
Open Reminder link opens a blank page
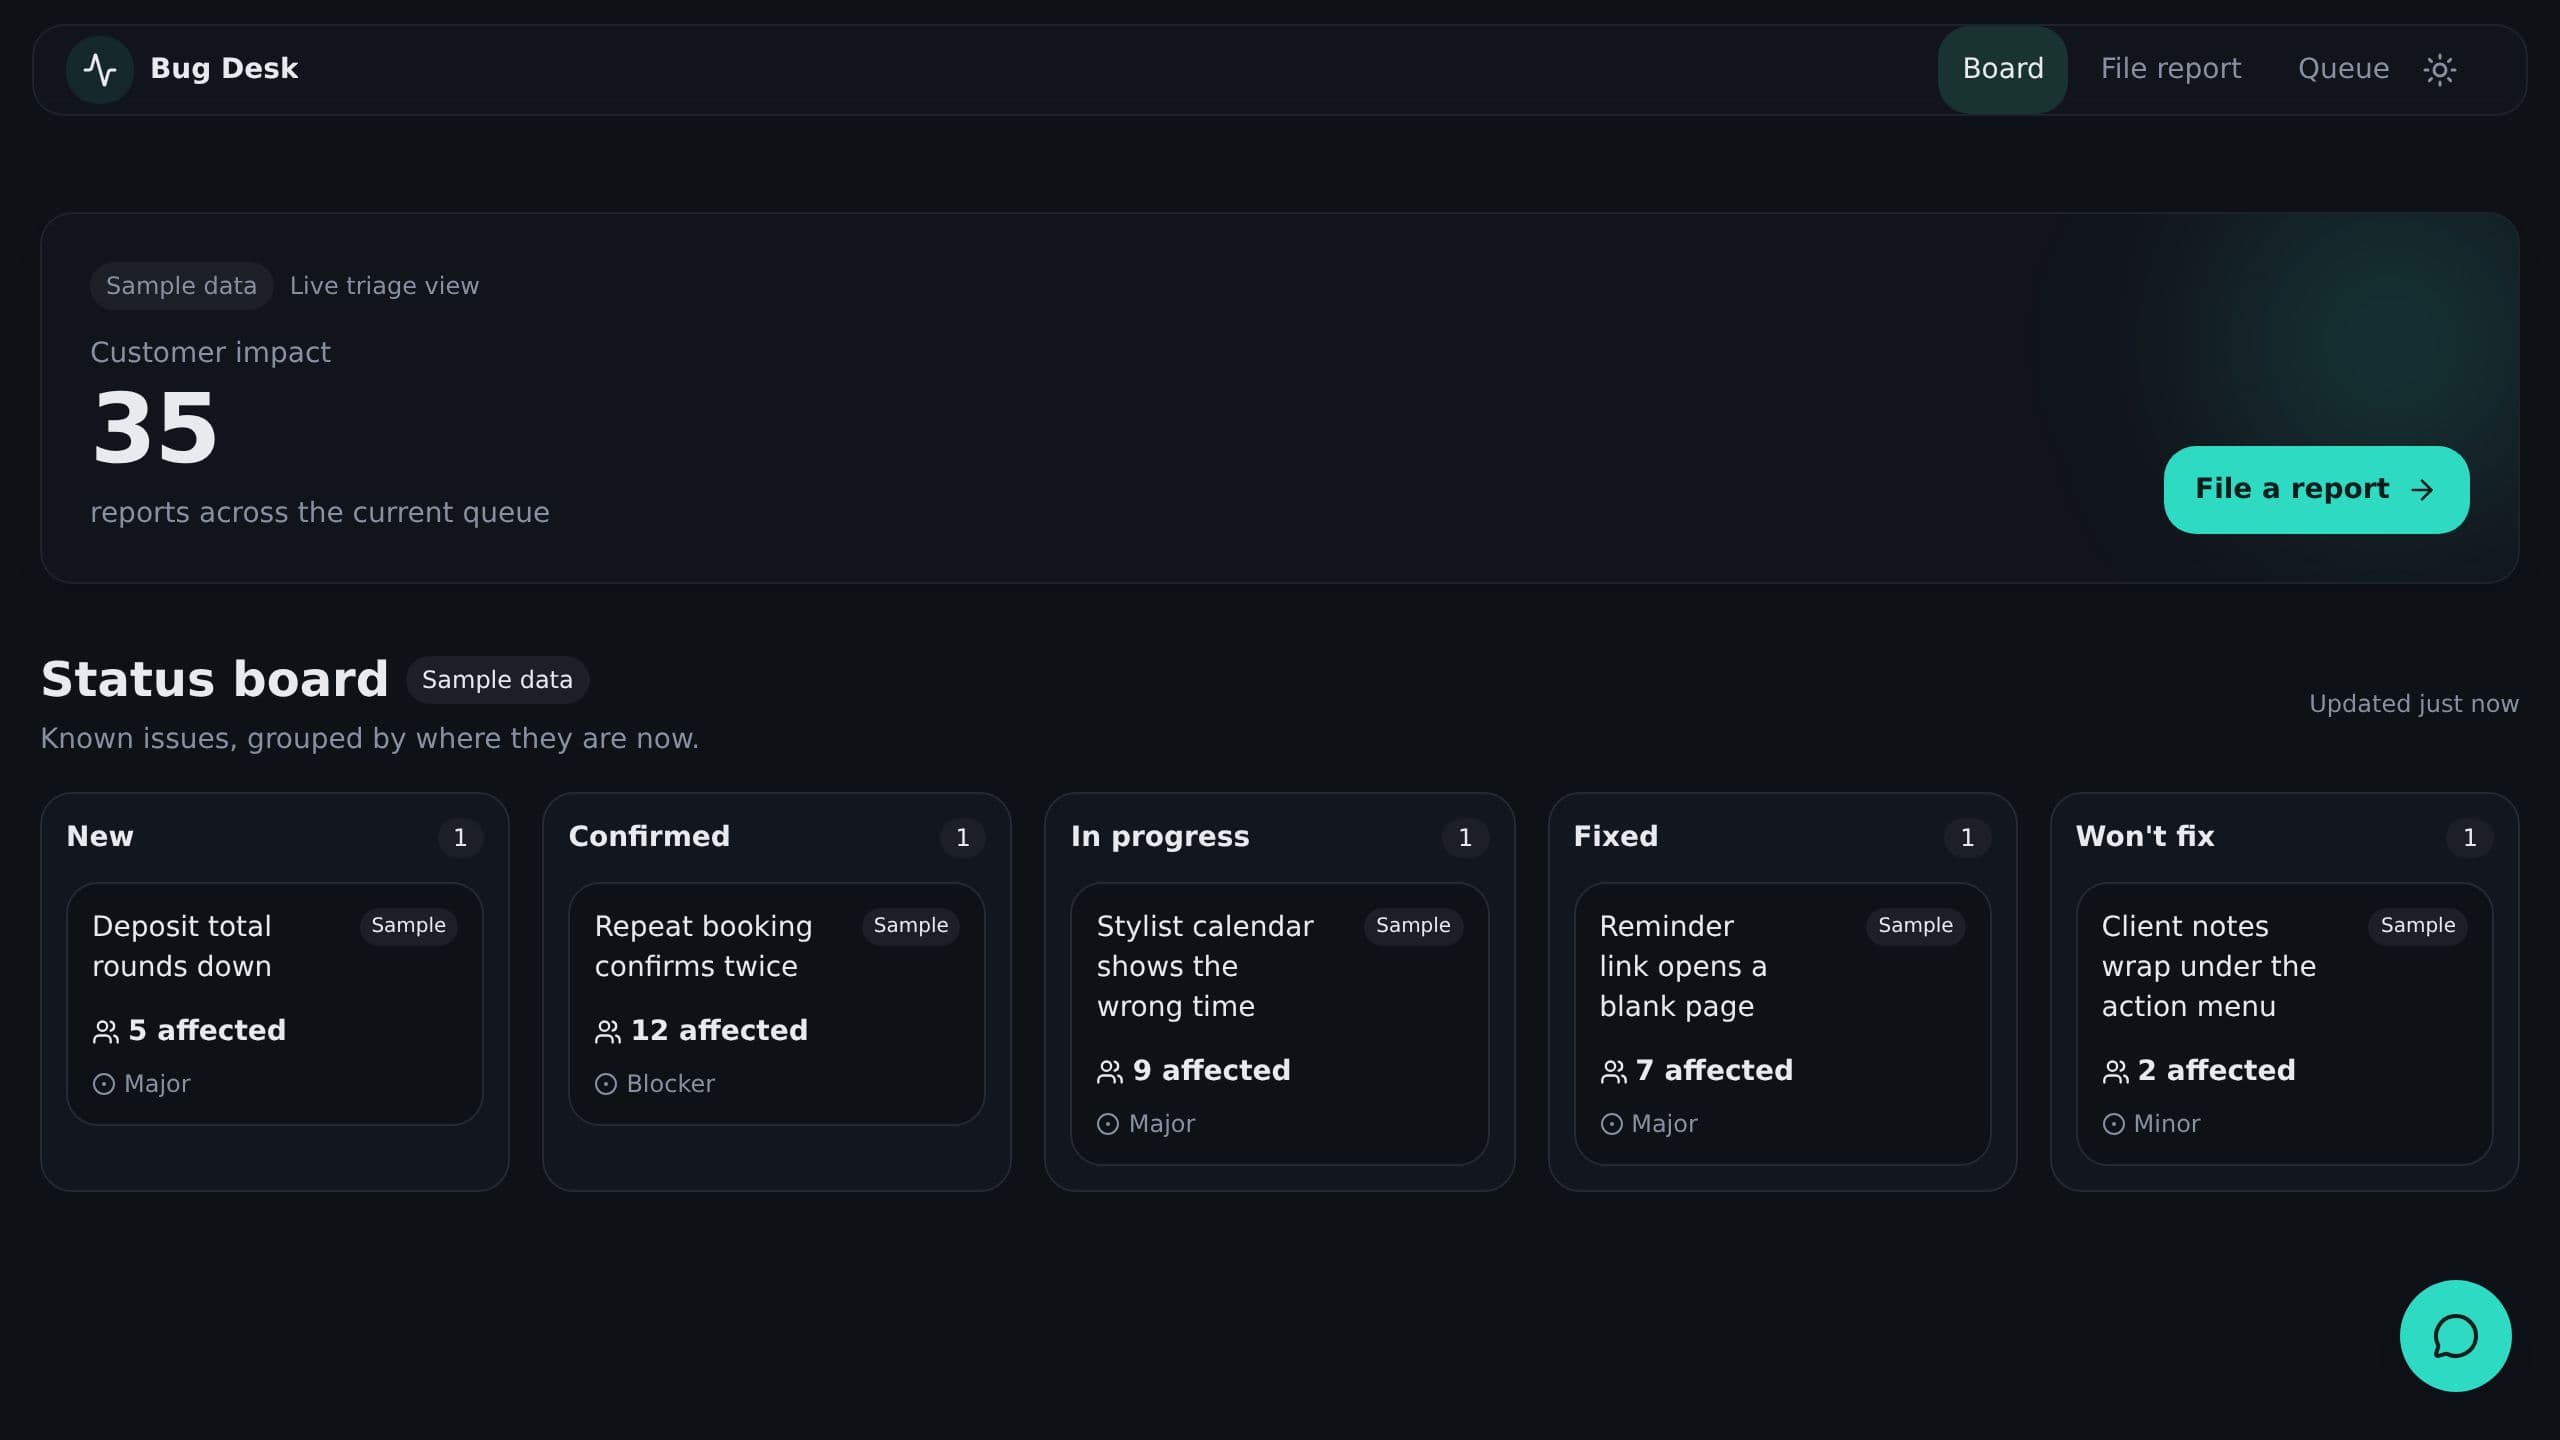point(1782,1024)
